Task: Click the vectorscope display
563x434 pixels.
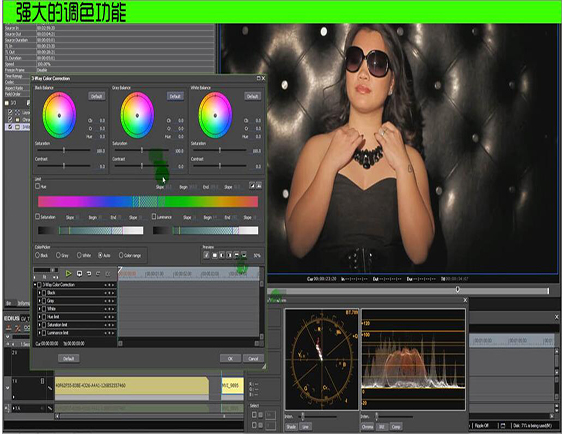Action: pyautogui.click(x=322, y=359)
